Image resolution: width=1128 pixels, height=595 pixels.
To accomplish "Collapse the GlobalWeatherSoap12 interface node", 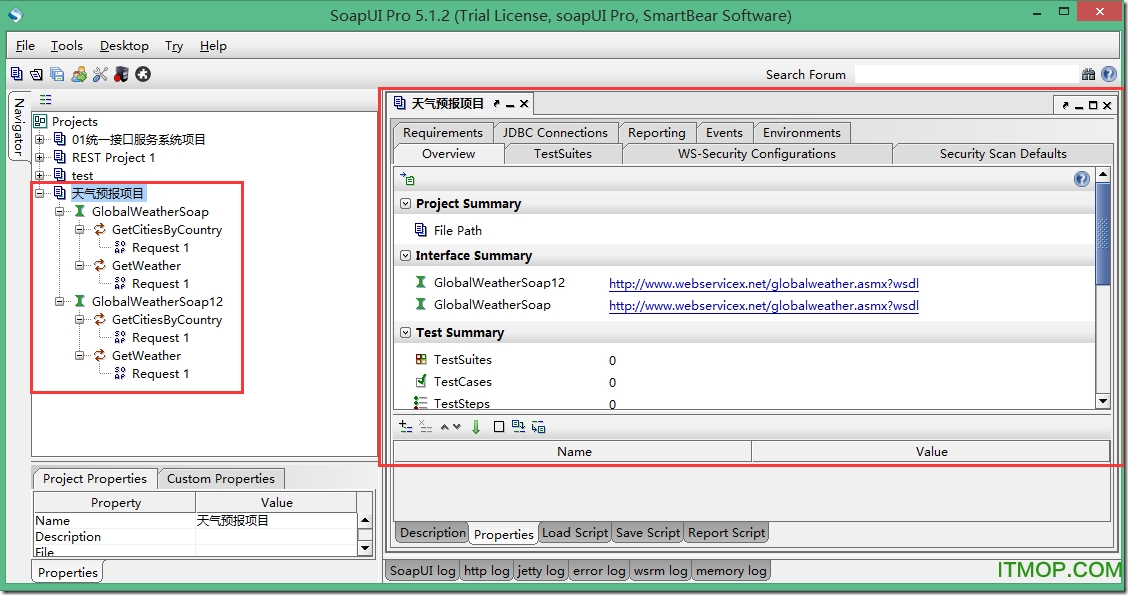I will (60, 301).
